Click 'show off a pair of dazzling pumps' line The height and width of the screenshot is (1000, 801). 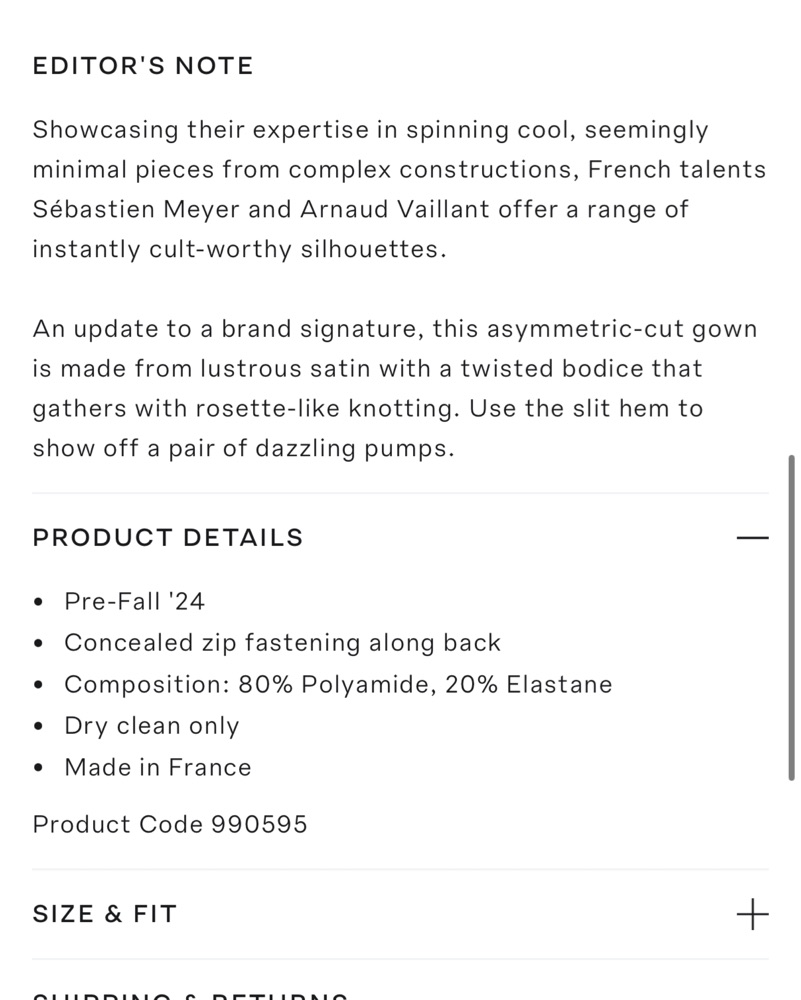pos(244,448)
